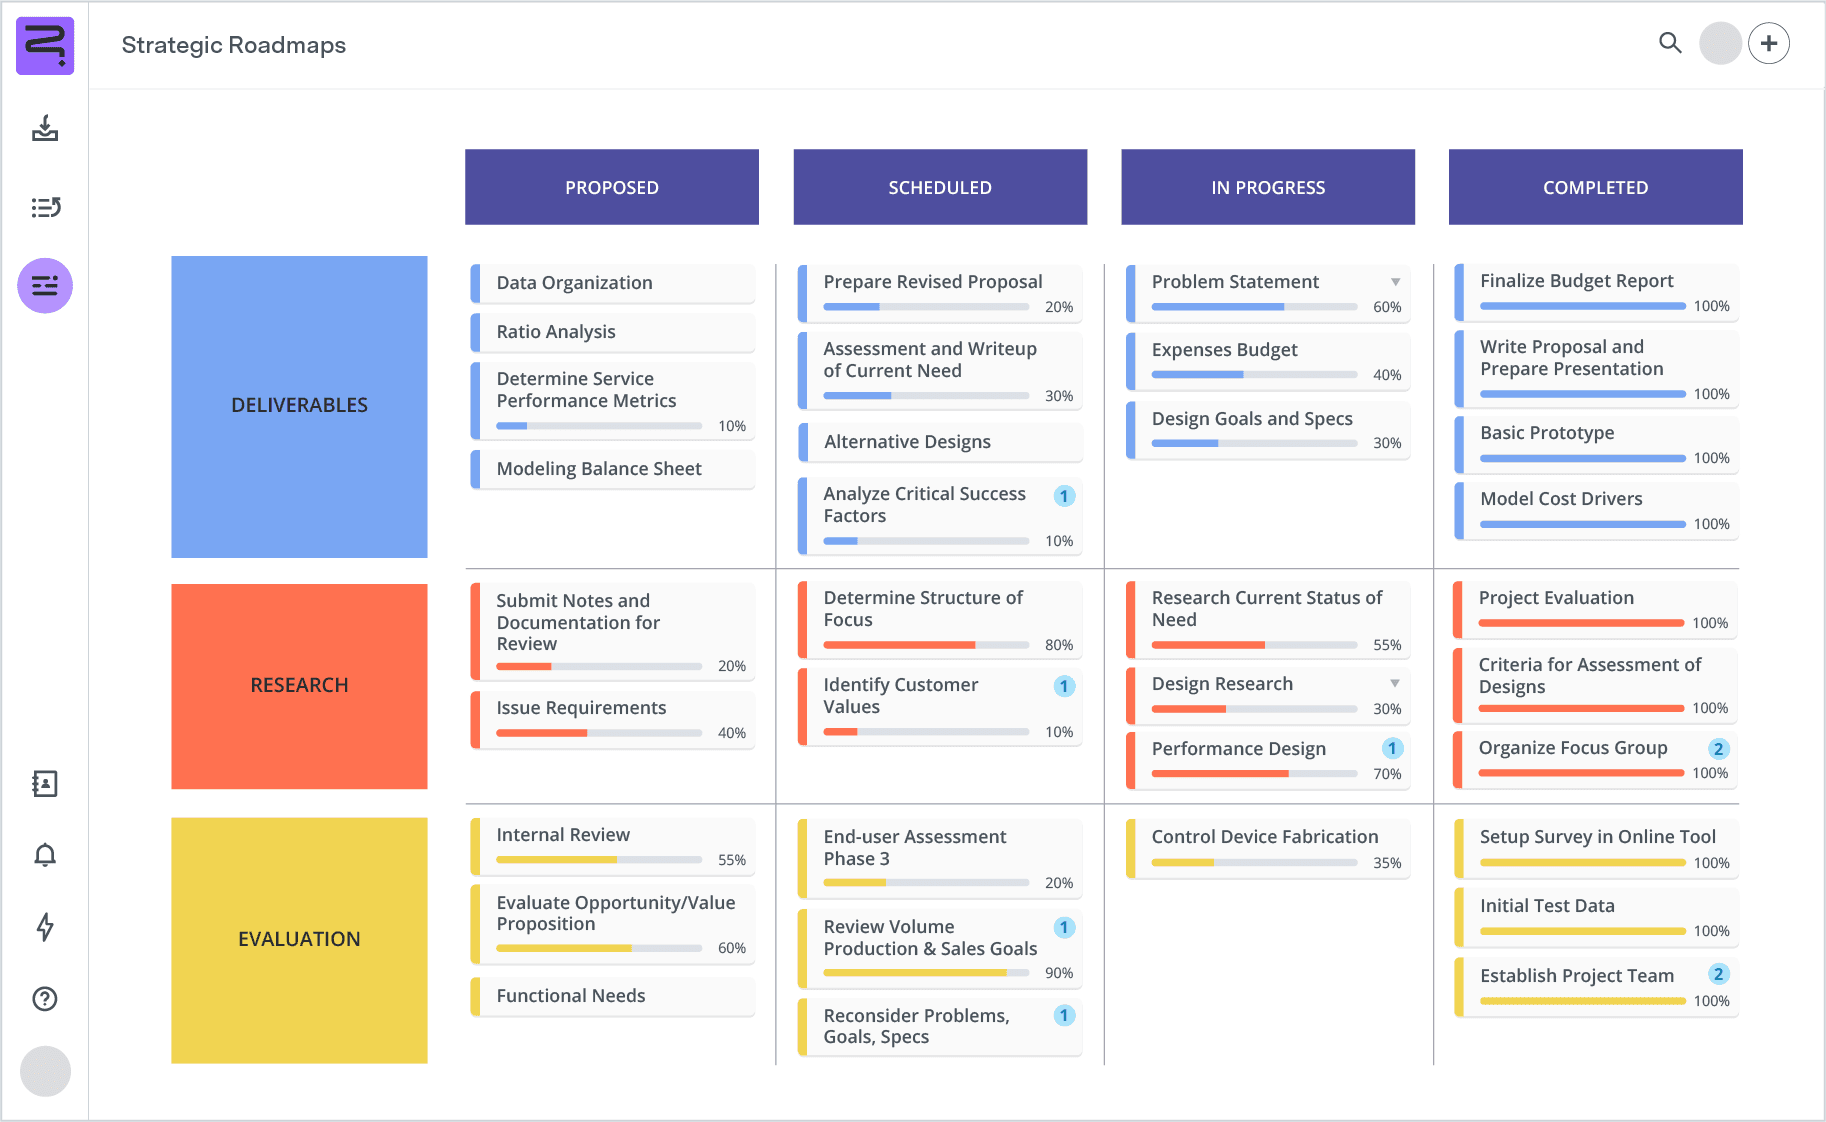Open the contacts book icon in sidebar
Screen dimensions: 1826x1122
(x=44, y=784)
